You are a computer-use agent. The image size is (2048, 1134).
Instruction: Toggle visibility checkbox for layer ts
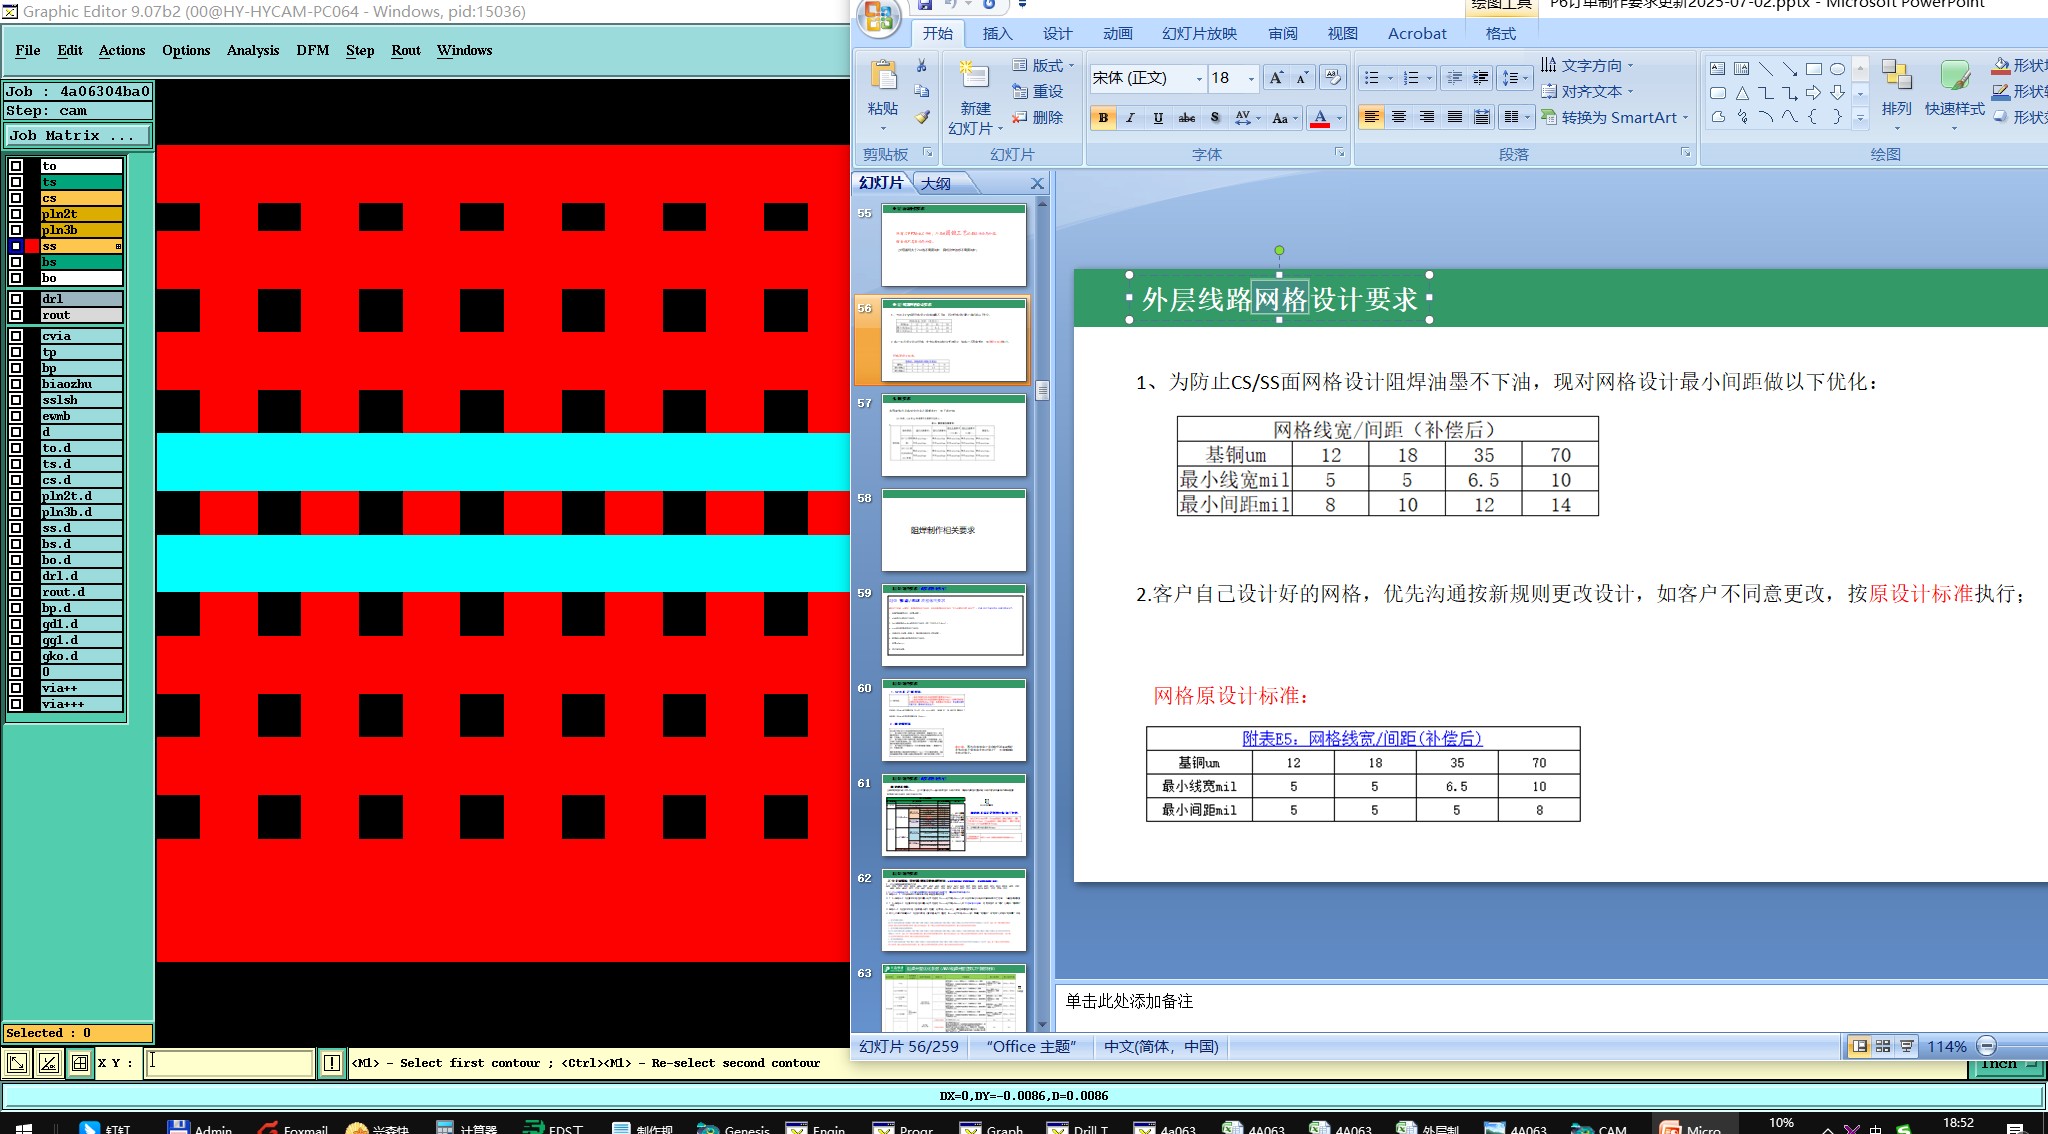pyautogui.click(x=16, y=182)
